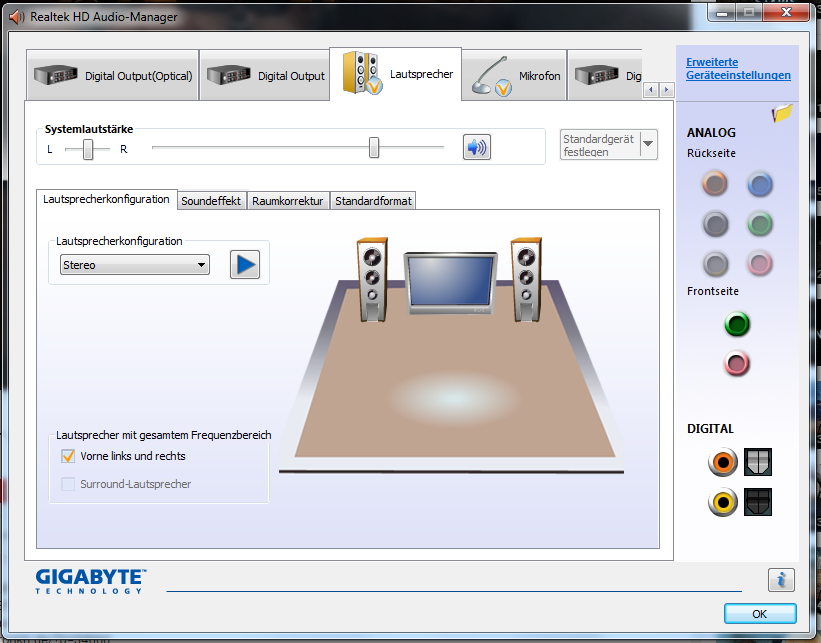
Task: Open the Standardformat sub-tab
Action: [373, 201]
